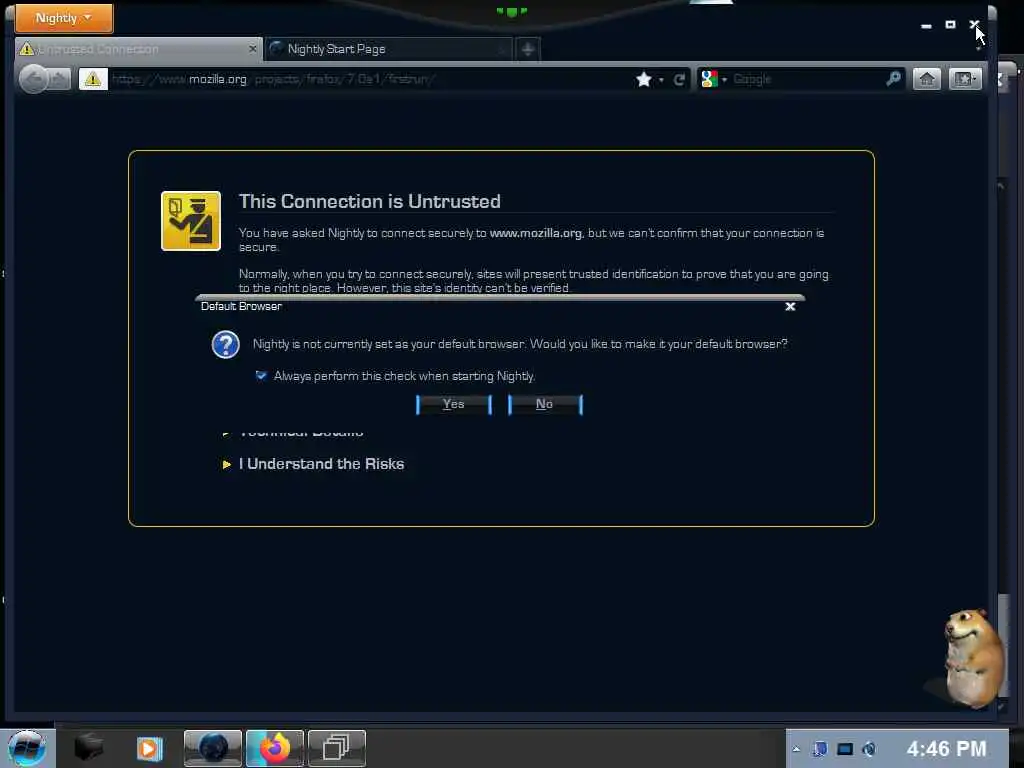Click the 4:46 PM clock
This screenshot has height=768, width=1024.
tap(946, 748)
